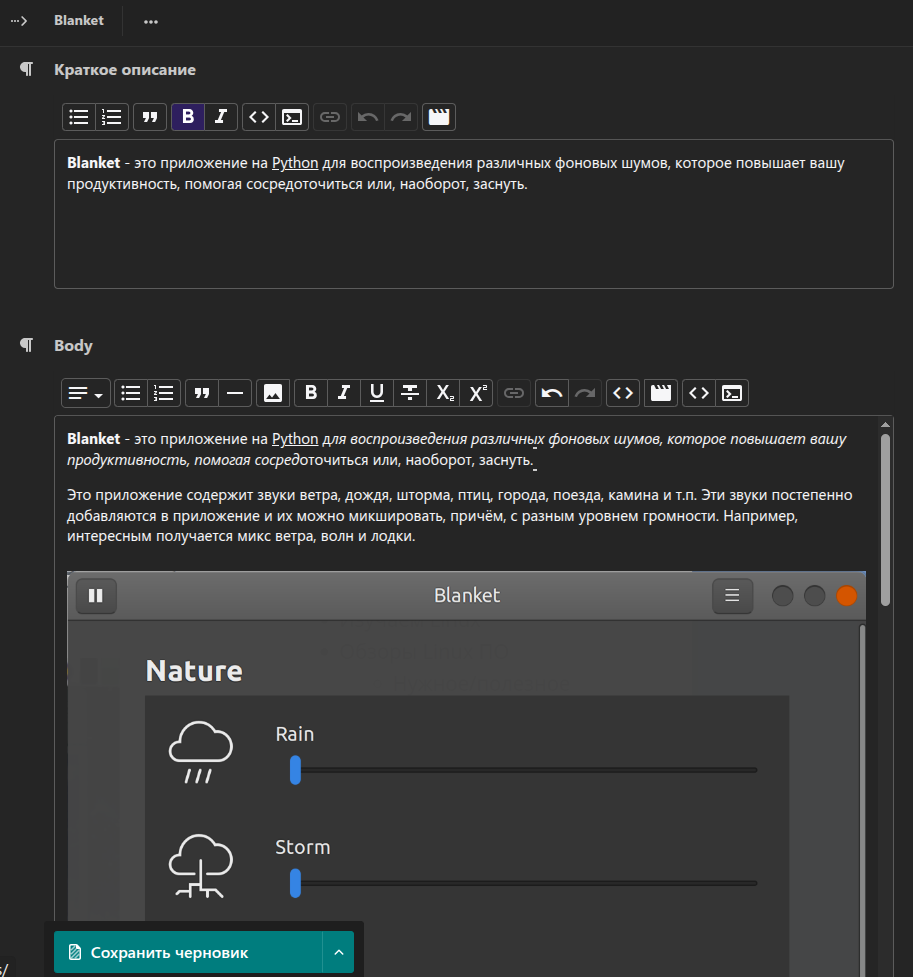913x977 pixels.
Task: Click the Краткое описание section label
Action: (x=125, y=70)
